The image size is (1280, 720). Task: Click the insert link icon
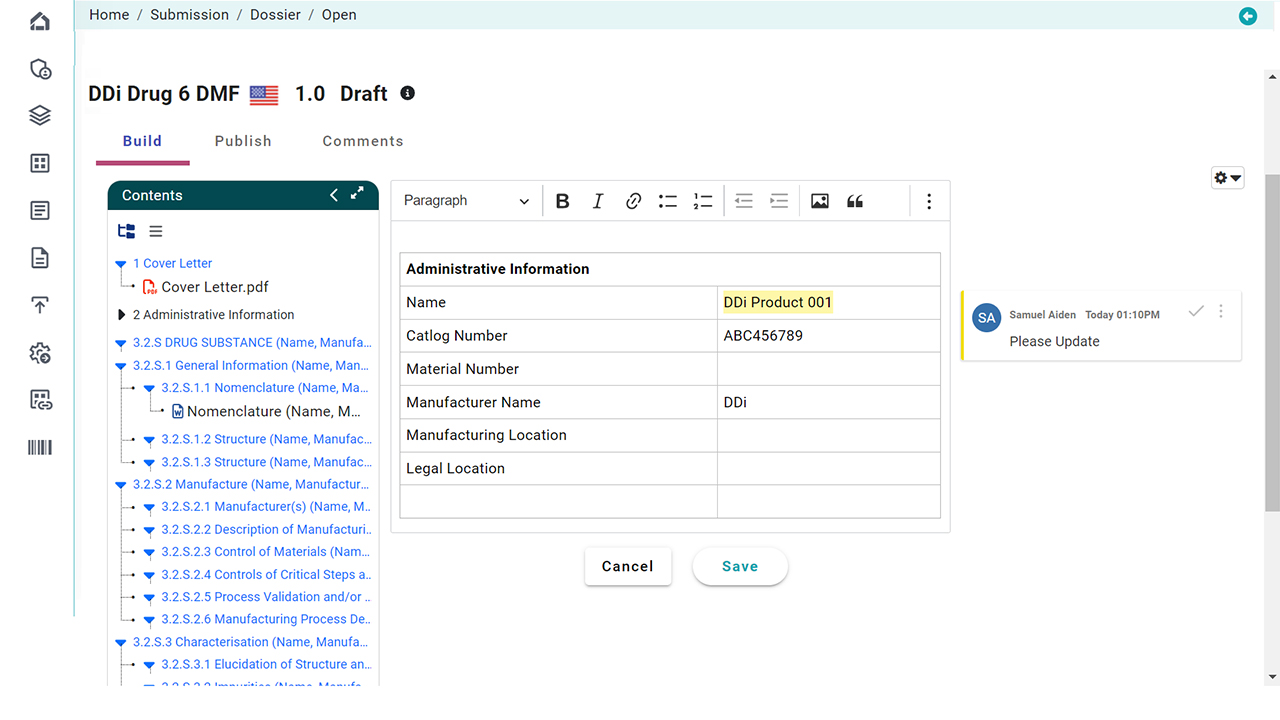633,201
